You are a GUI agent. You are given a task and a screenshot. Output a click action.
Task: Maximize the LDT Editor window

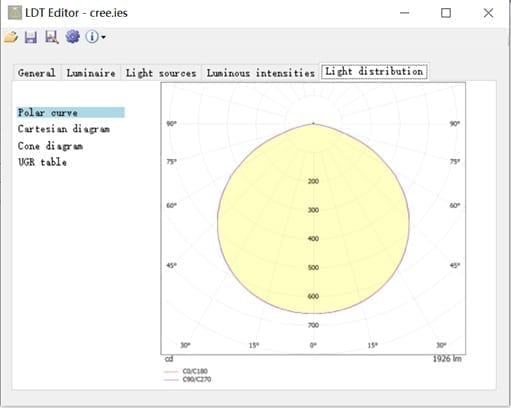[446, 13]
